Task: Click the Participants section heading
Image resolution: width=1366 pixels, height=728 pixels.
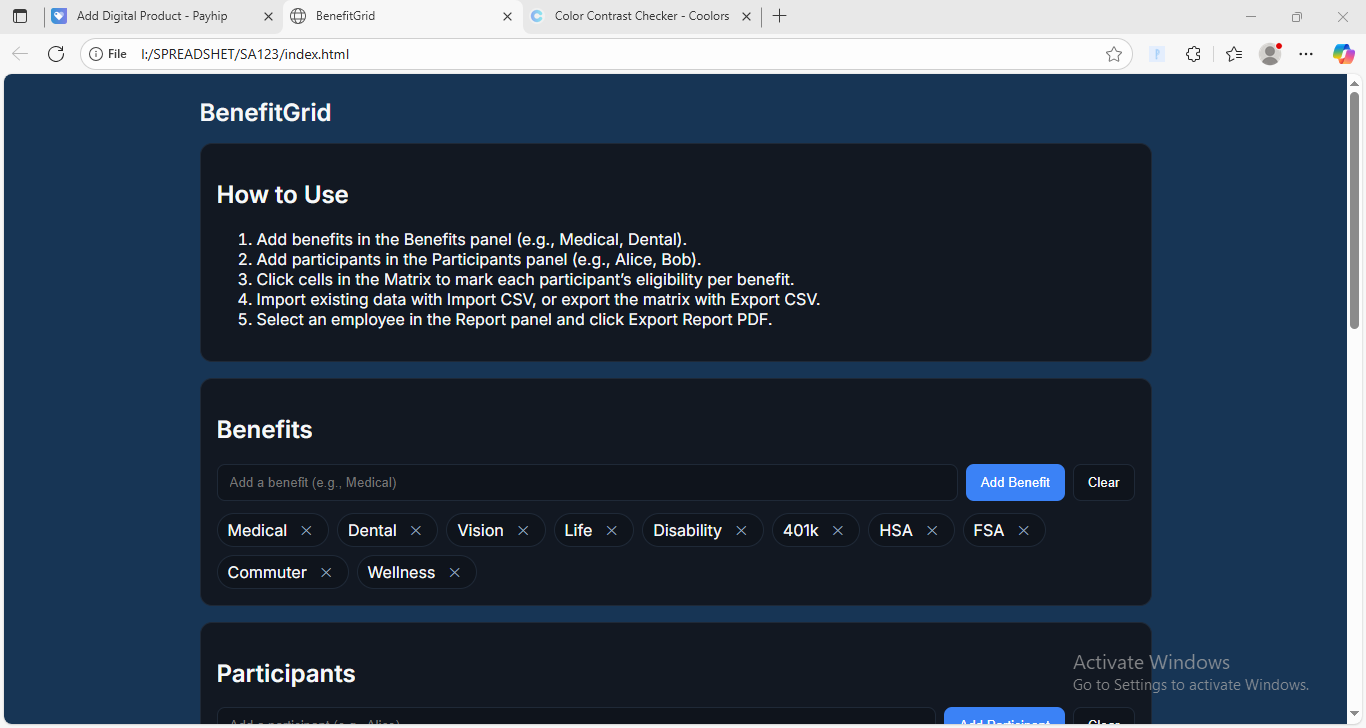Action: tap(286, 674)
